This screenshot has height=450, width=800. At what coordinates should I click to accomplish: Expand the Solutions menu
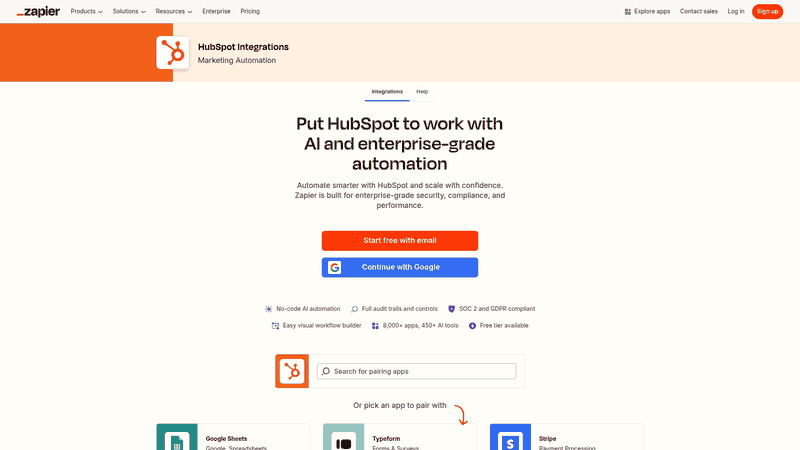pos(129,11)
